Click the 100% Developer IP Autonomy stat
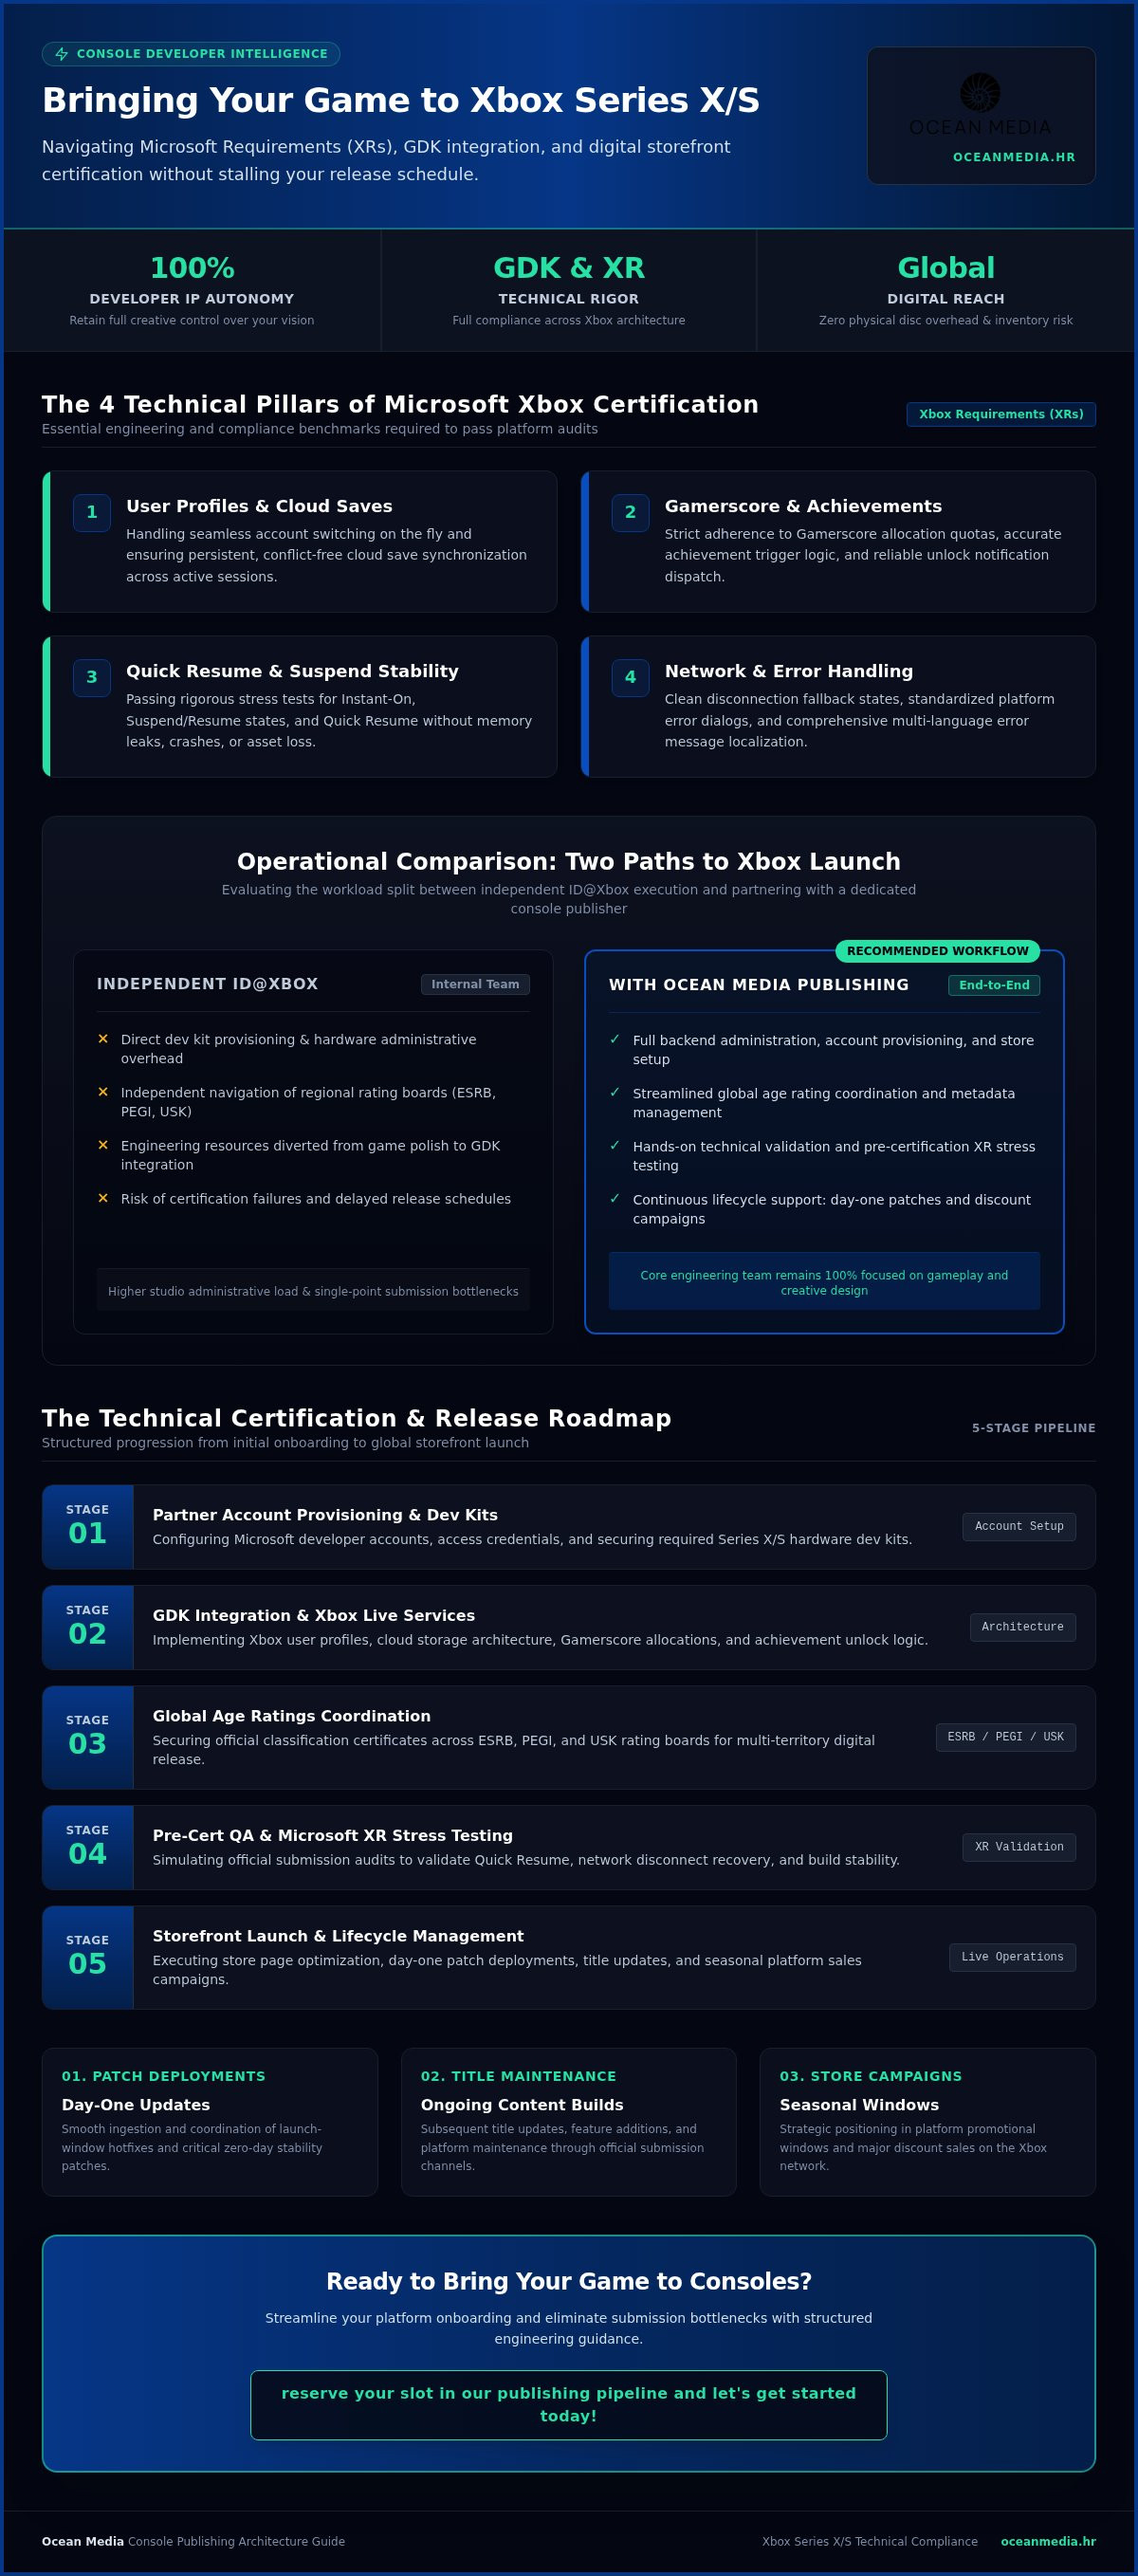The height and width of the screenshot is (2576, 1138). click(191, 291)
